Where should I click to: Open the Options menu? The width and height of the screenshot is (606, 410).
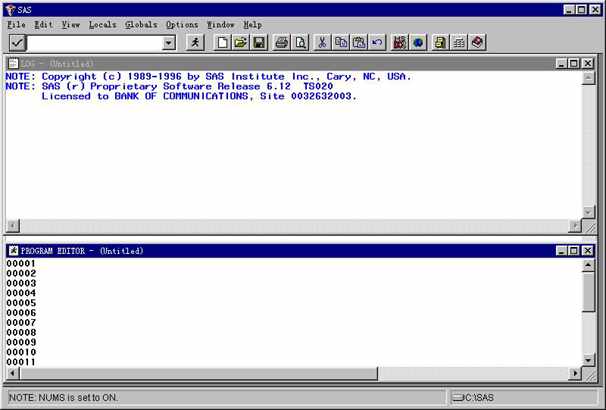[182, 24]
